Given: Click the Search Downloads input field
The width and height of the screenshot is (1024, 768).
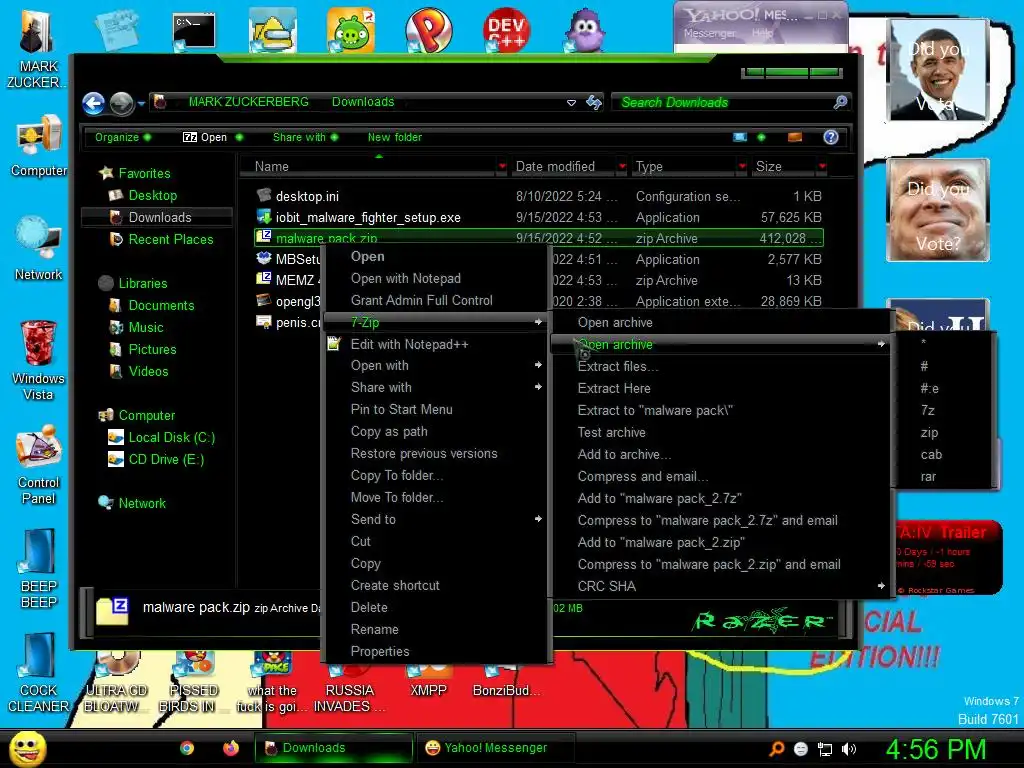Looking at the screenshot, I should [x=724, y=103].
